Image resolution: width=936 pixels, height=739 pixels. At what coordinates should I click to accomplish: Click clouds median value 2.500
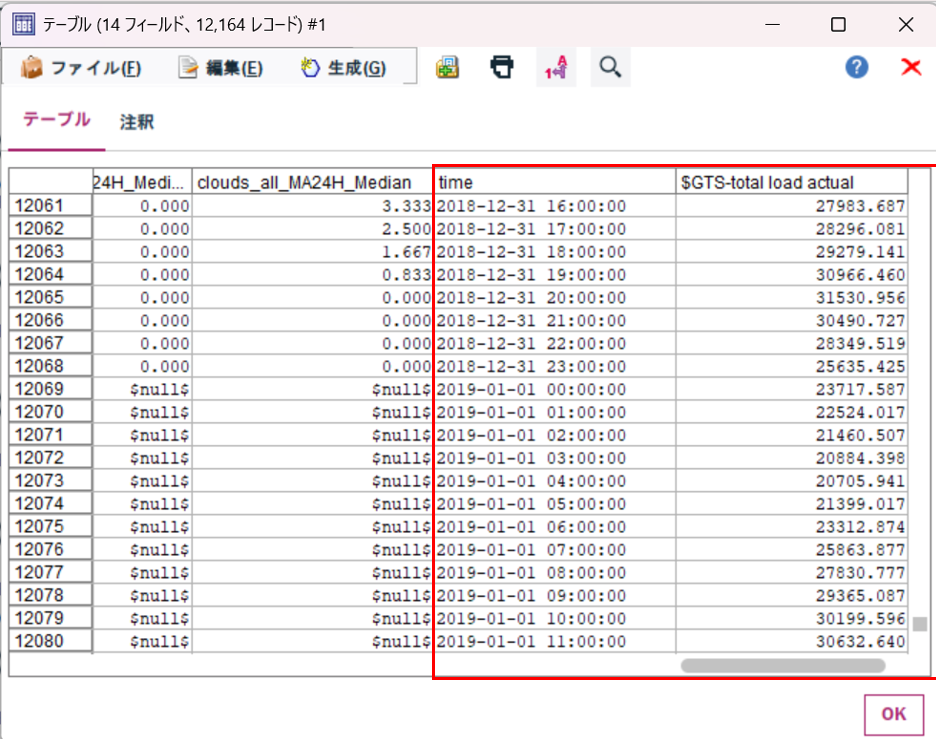[x=313, y=229]
